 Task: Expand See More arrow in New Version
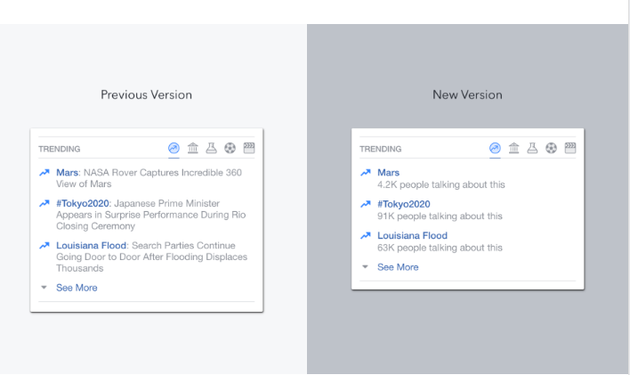(365, 266)
